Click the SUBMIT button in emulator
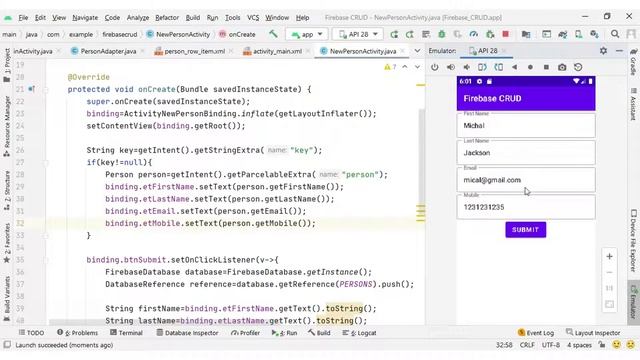The height and width of the screenshot is (360, 640). (x=525, y=230)
